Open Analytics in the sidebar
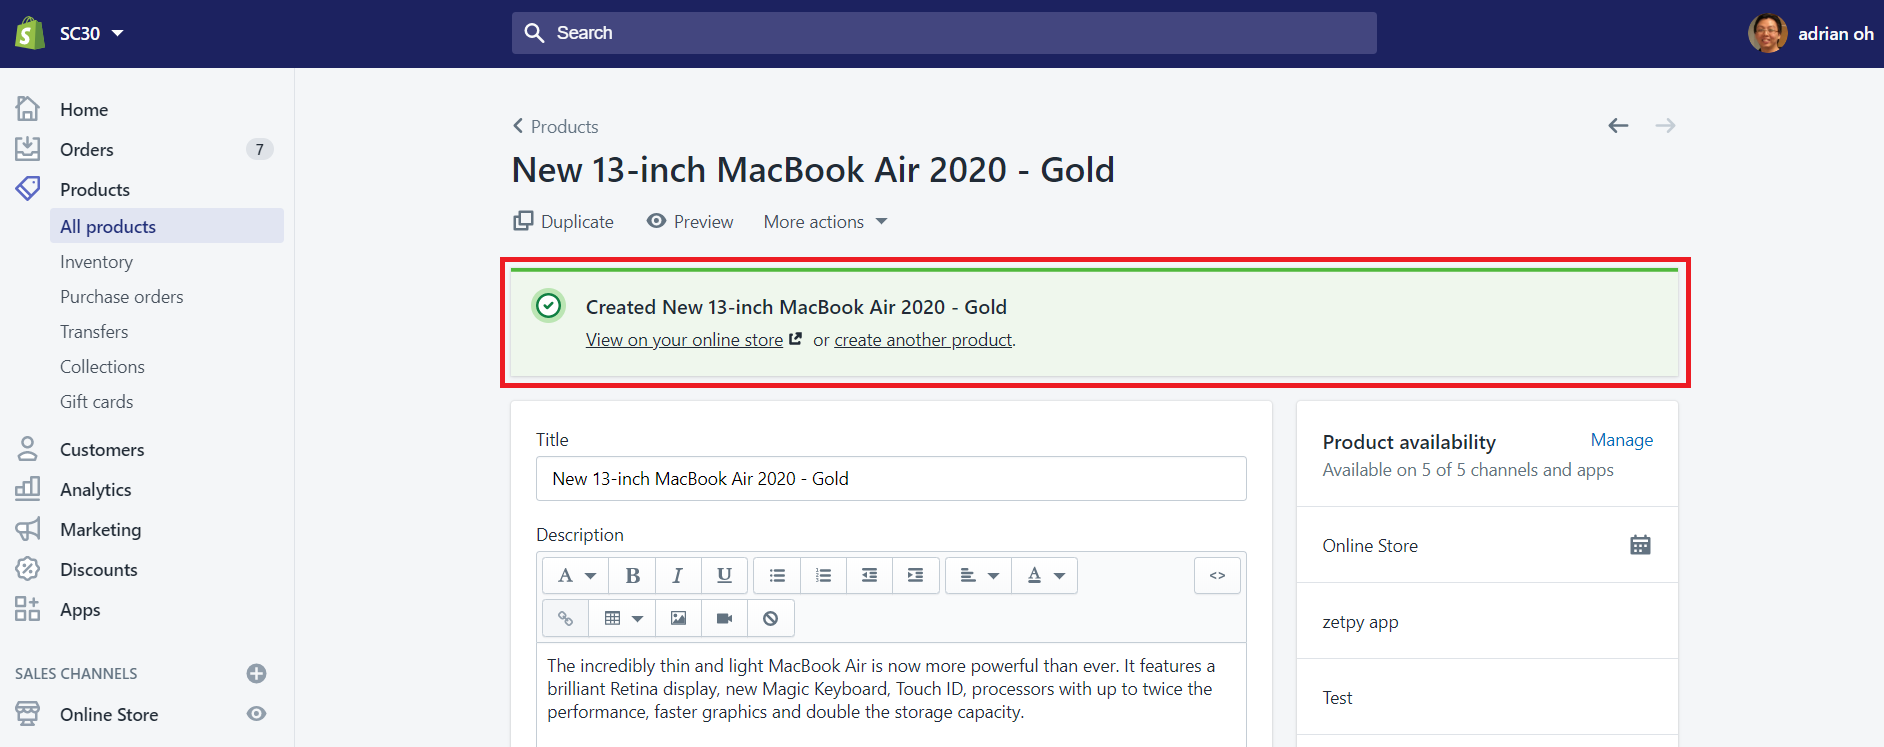1884x747 pixels. [x=96, y=489]
